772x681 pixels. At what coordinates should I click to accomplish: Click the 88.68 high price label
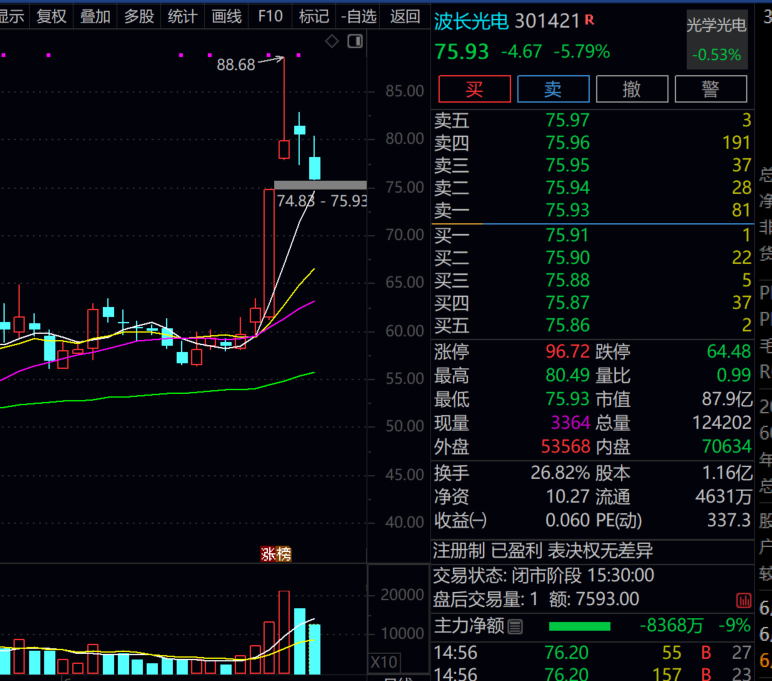[236, 65]
